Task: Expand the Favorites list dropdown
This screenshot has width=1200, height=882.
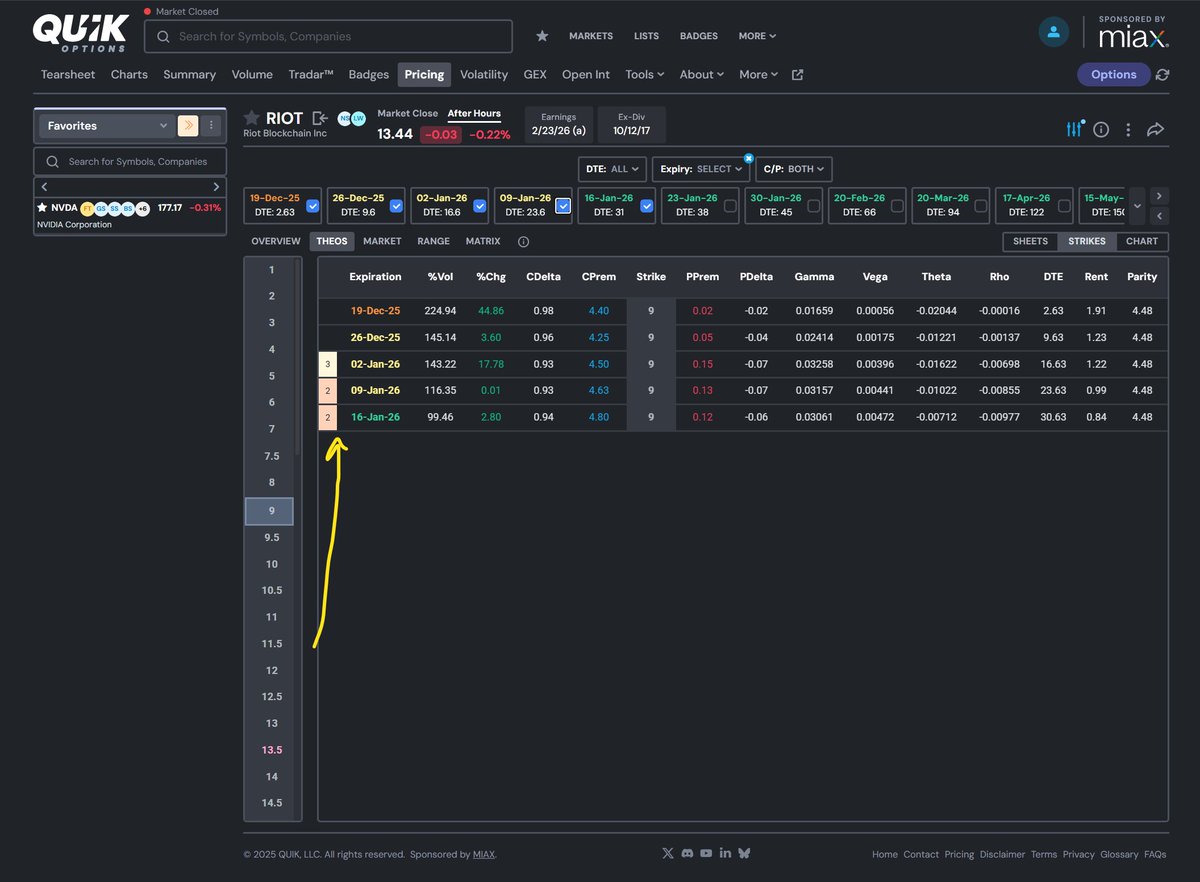Action: (106, 126)
